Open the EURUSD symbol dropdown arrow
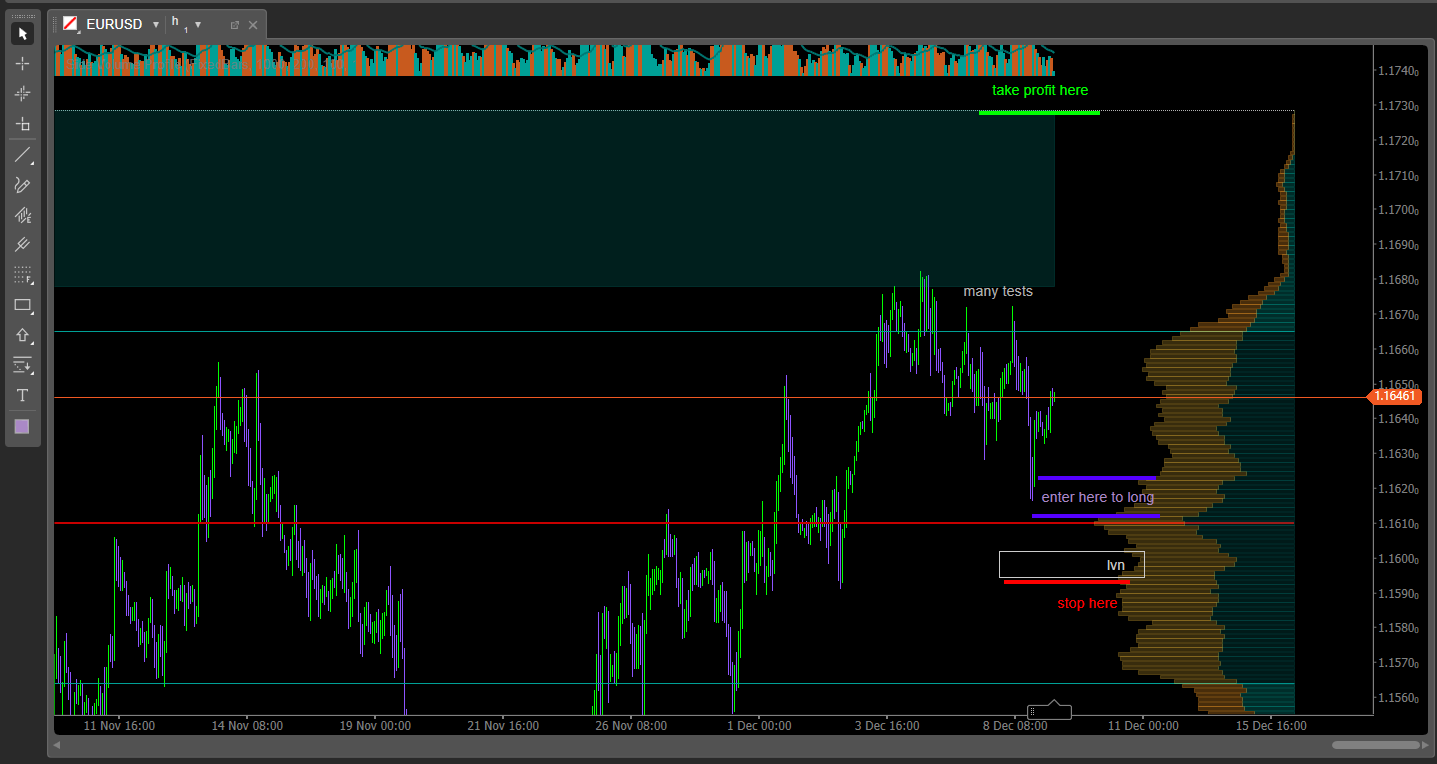The height and width of the screenshot is (764, 1437). click(156, 25)
